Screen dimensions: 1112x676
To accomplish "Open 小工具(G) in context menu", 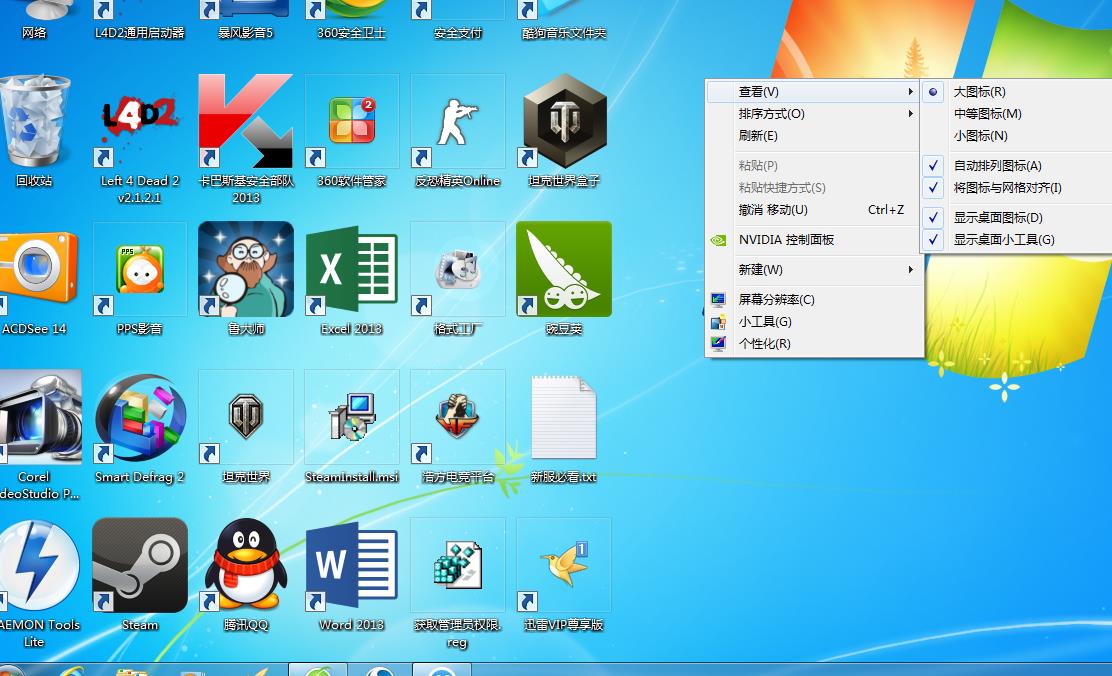I will tap(813, 321).
